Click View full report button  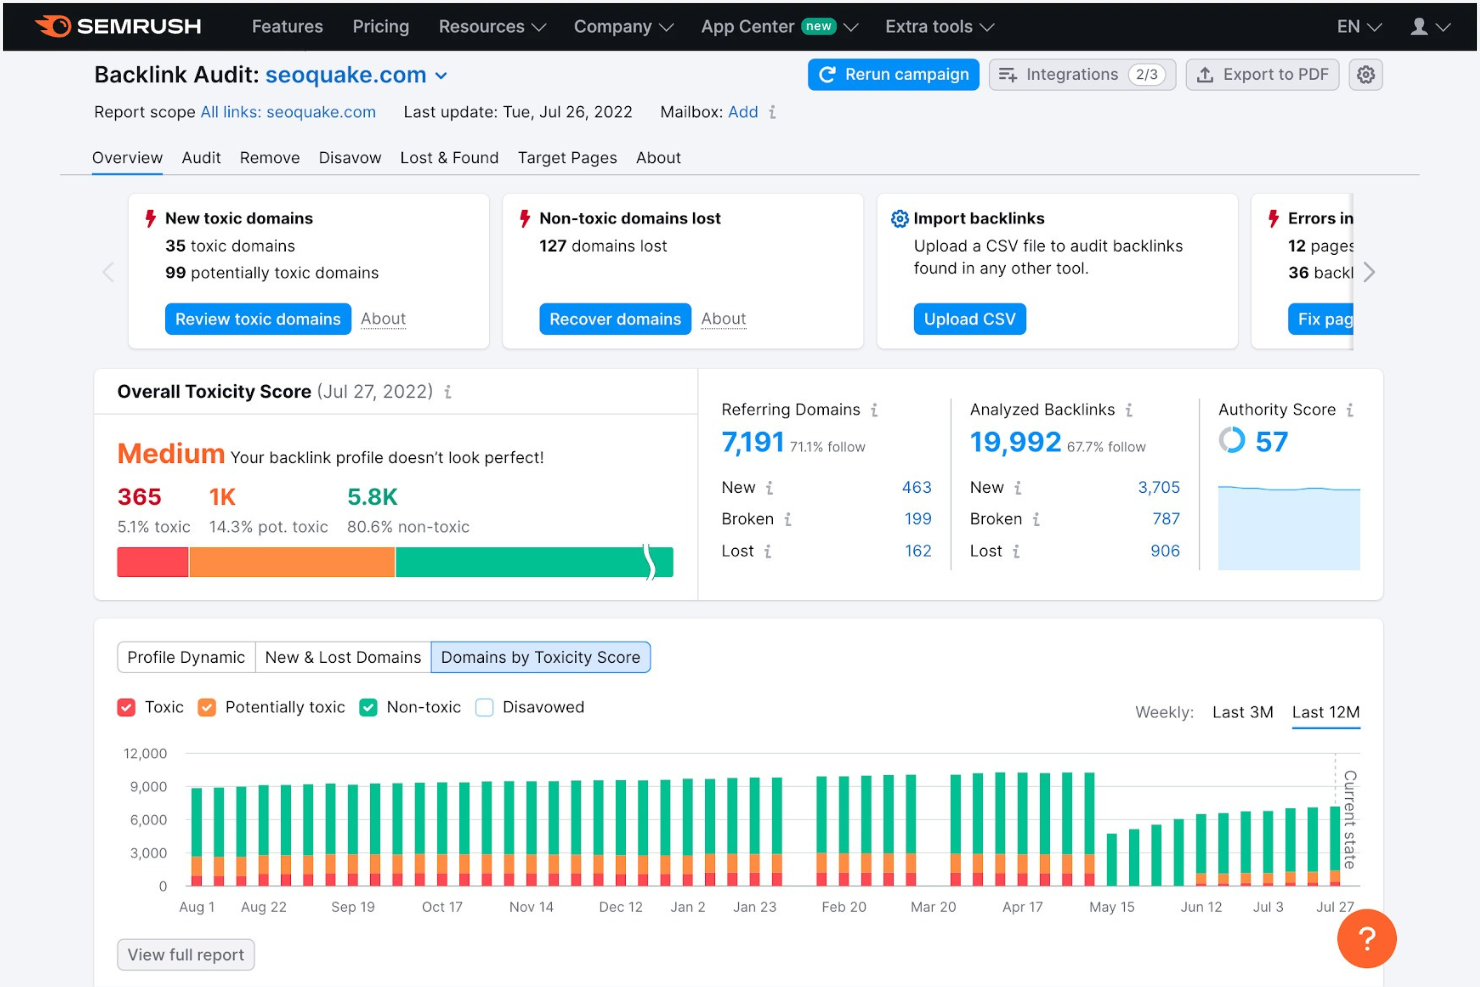186,955
